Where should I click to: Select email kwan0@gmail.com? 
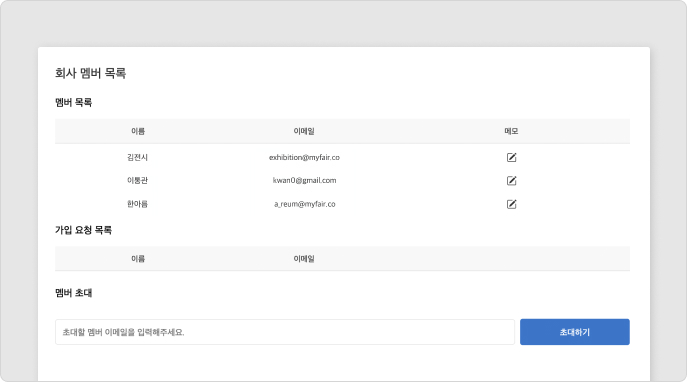[x=304, y=180]
